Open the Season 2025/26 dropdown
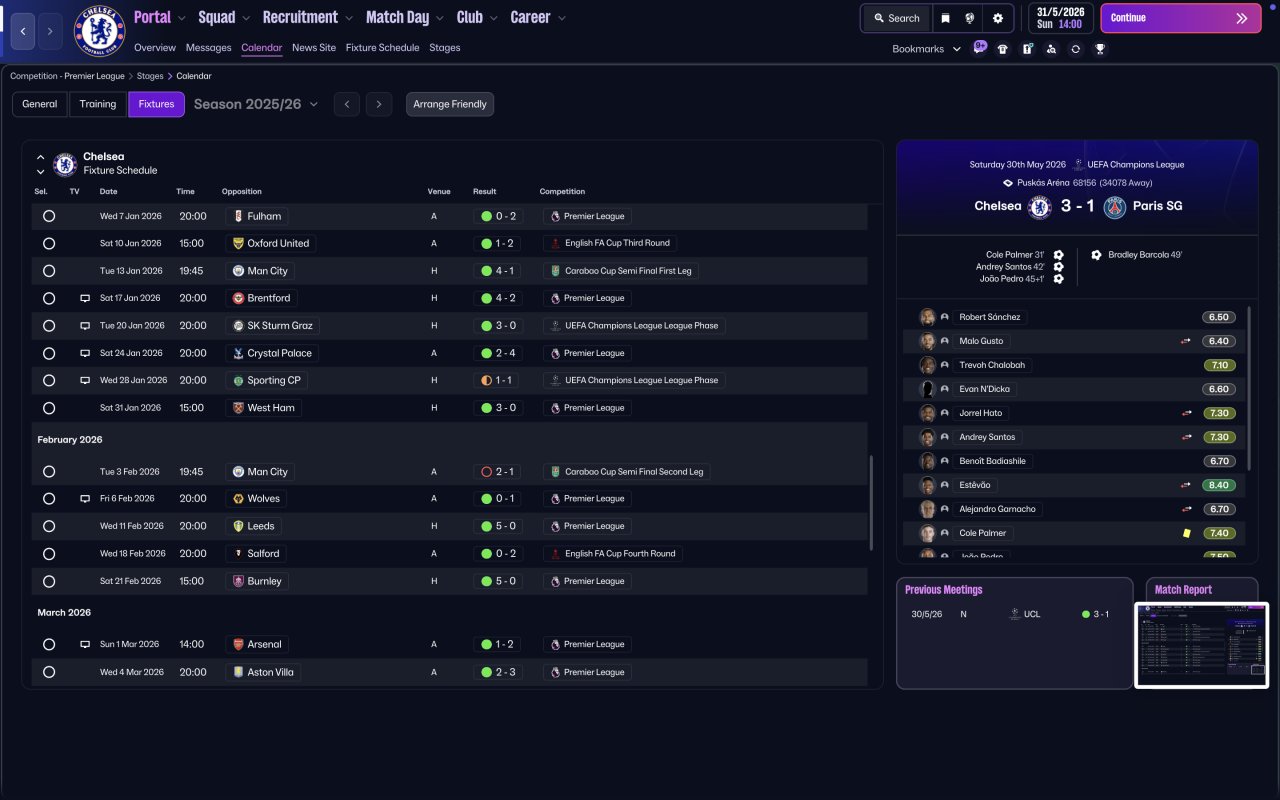Image resolution: width=1280 pixels, height=800 pixels. [x=256, y=104]
